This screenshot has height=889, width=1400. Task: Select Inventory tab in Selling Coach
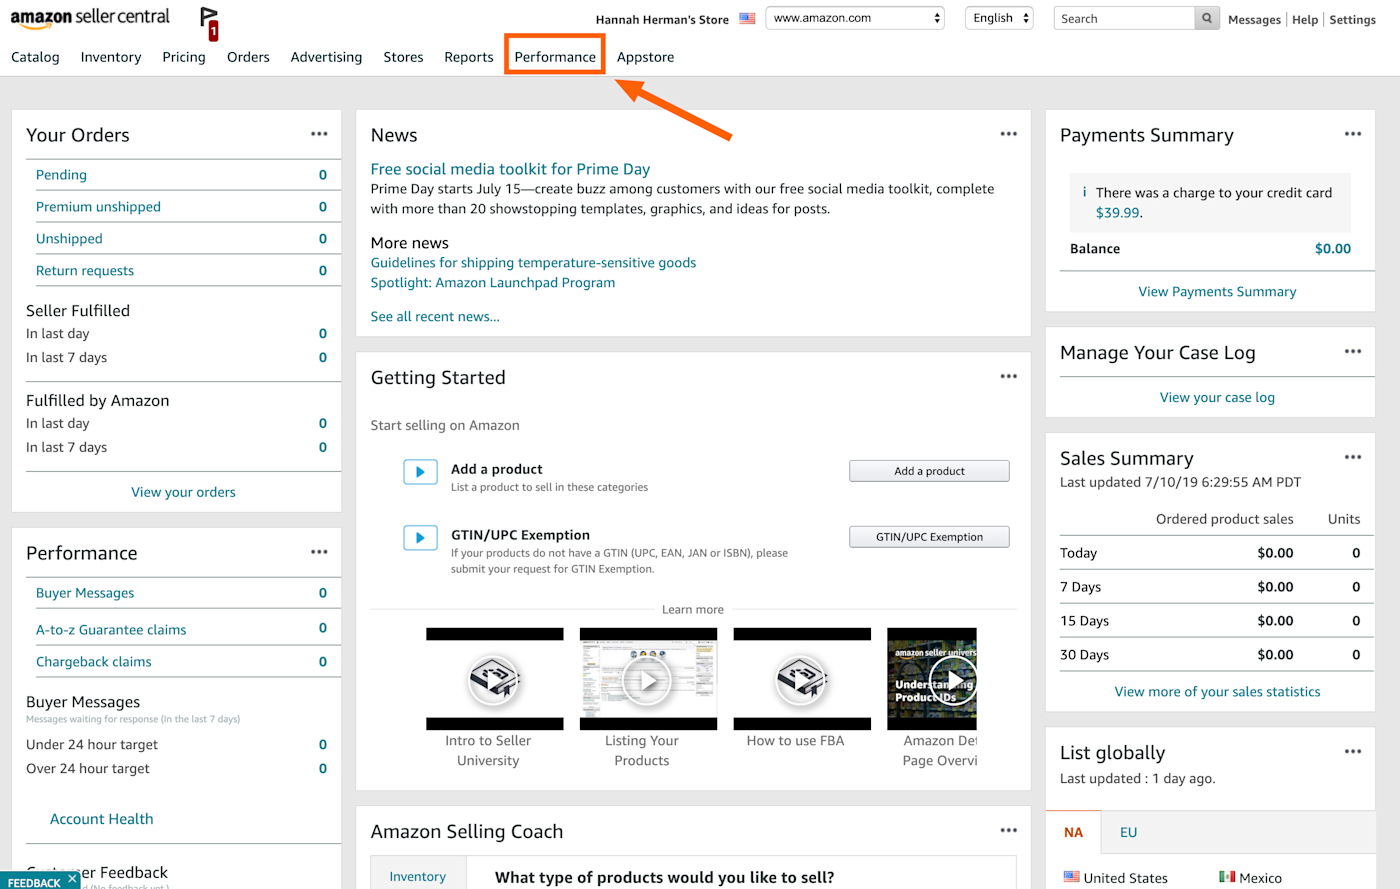click(x=417, y=876)
